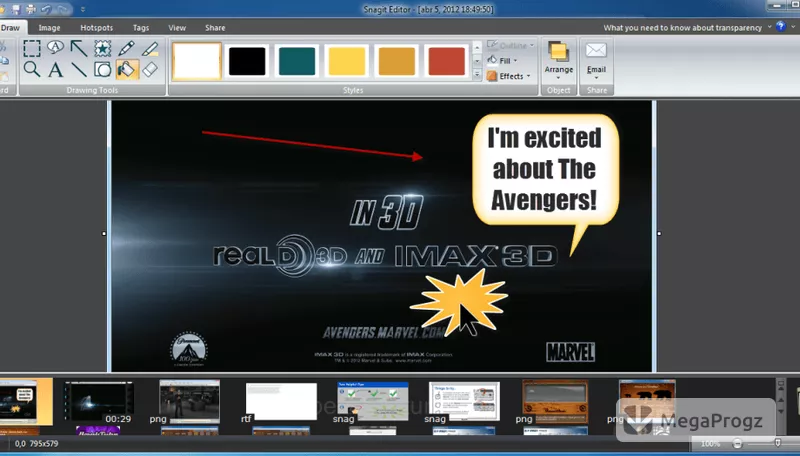This screenshot has width=800, height=456.
Task: Open the blue Help question mark icon
Action: [781, 27]
